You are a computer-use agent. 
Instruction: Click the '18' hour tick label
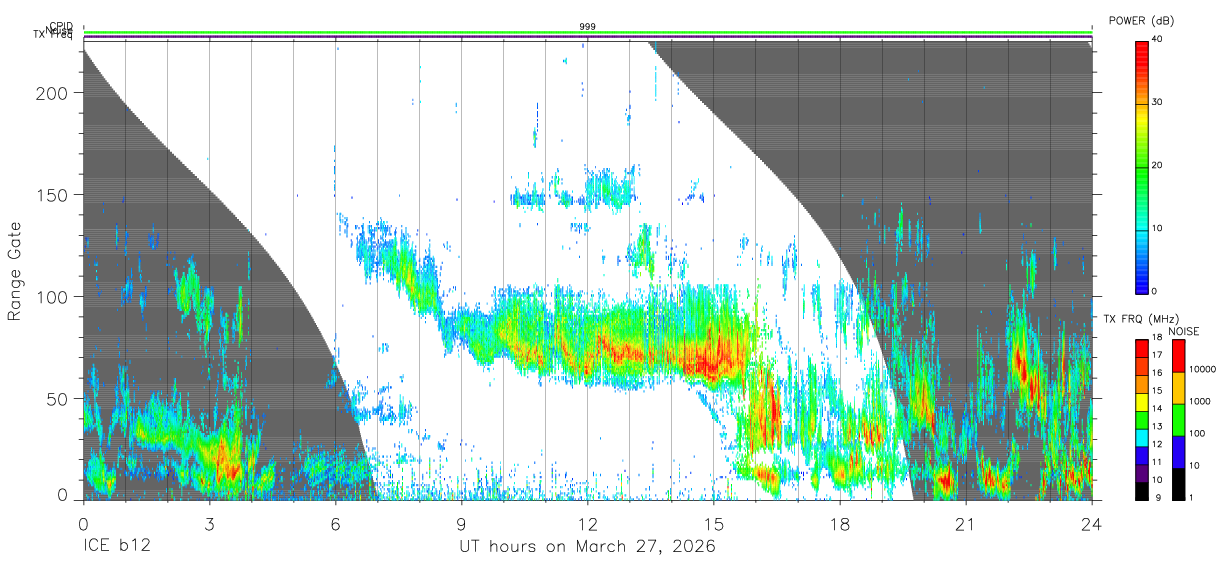click(840, 523)
